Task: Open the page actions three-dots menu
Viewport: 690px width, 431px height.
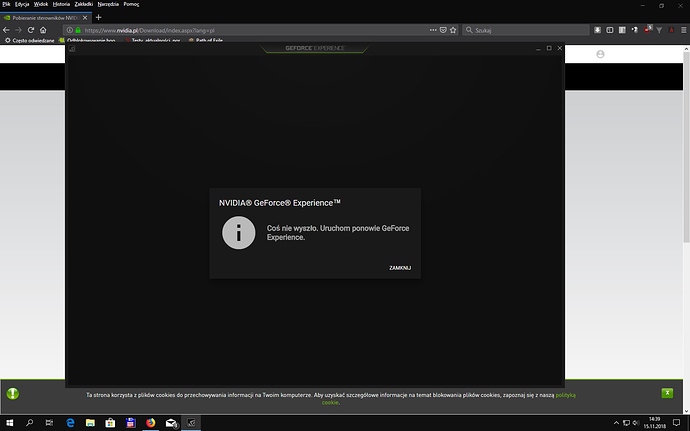Action: (x=433, y=30)
